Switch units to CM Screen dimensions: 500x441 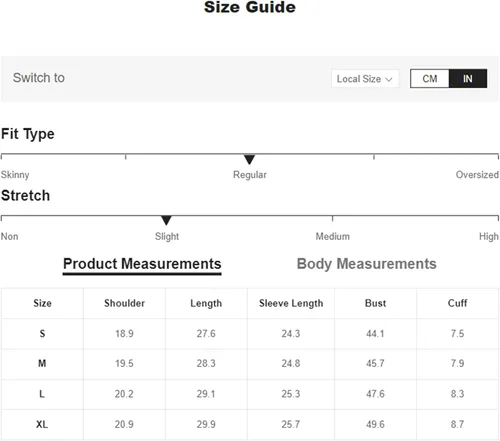pos(430,79)
